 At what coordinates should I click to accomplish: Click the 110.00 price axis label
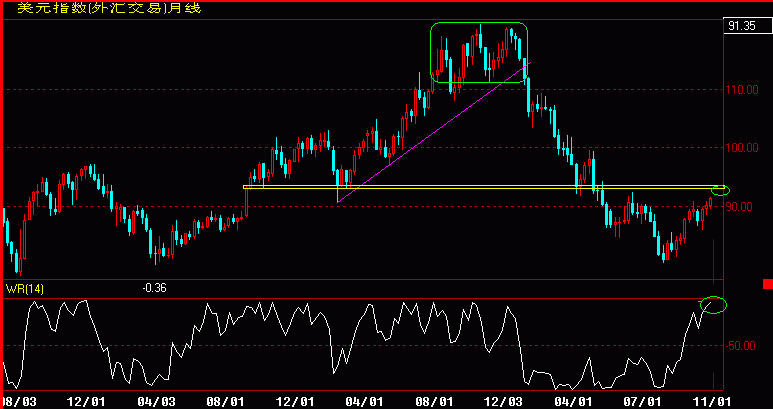click(742, 90)
